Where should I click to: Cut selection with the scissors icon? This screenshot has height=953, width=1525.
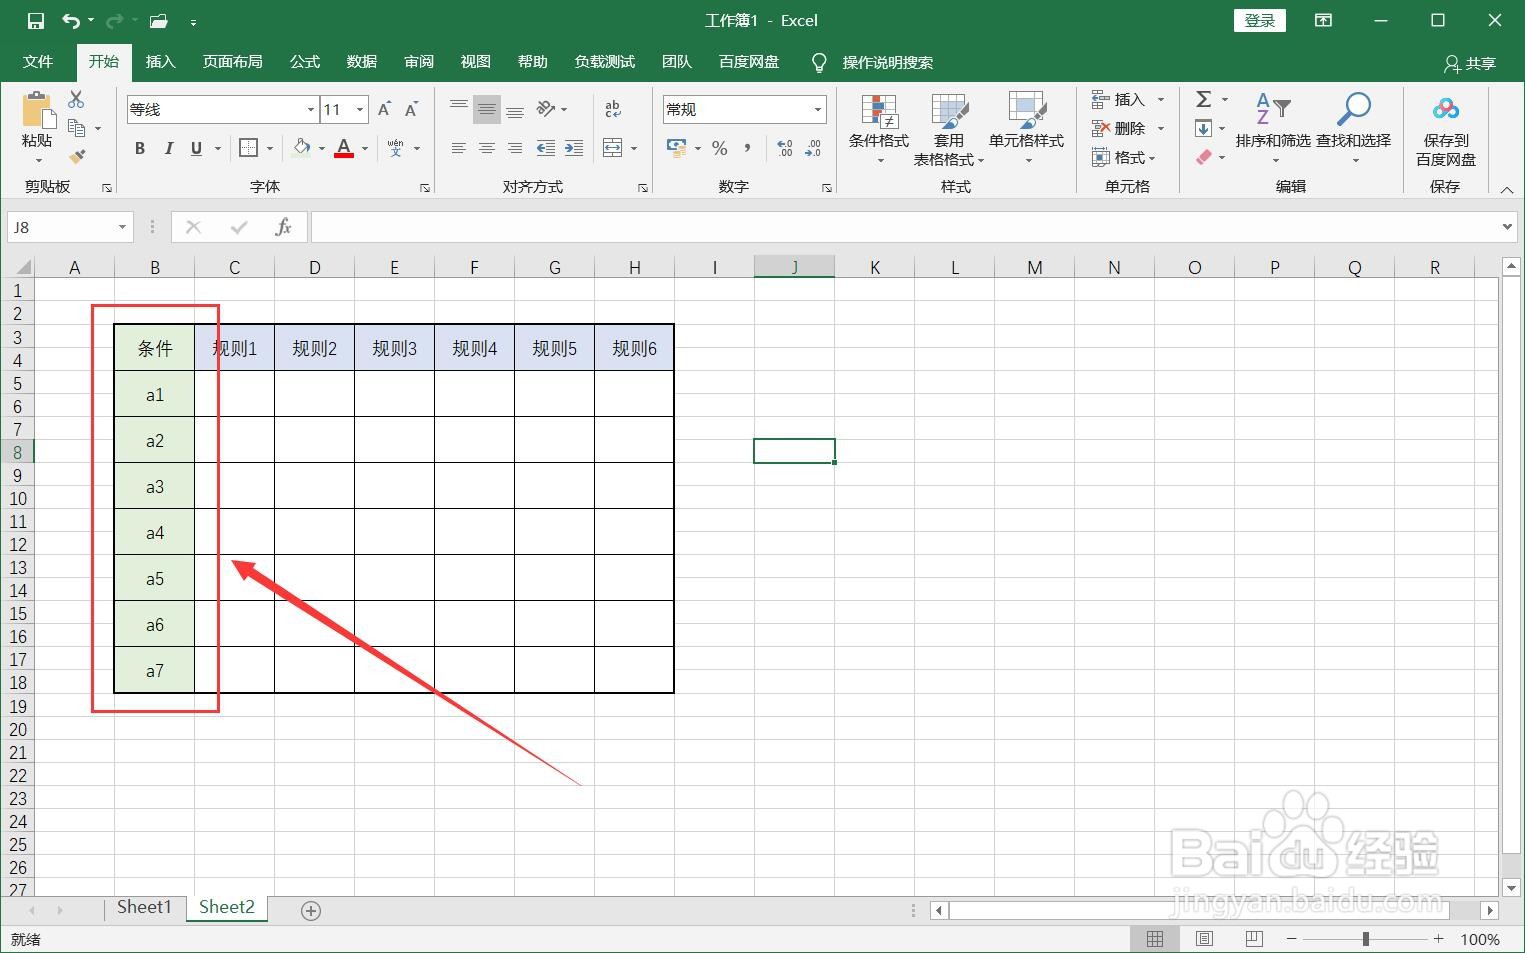coord(76,100)
